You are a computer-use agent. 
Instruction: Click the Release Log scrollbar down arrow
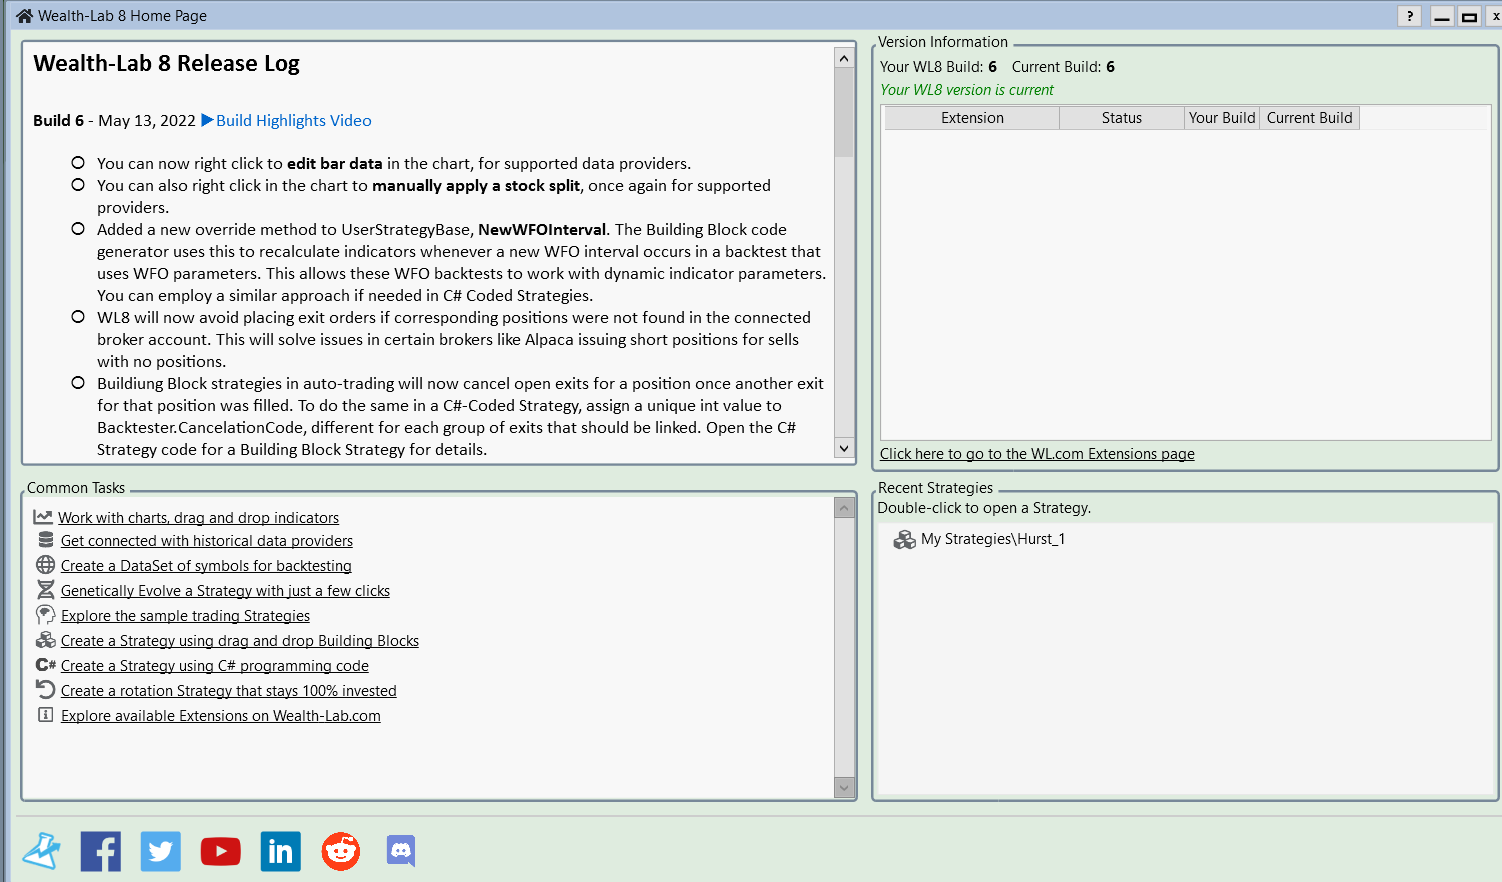pos(844,448)
